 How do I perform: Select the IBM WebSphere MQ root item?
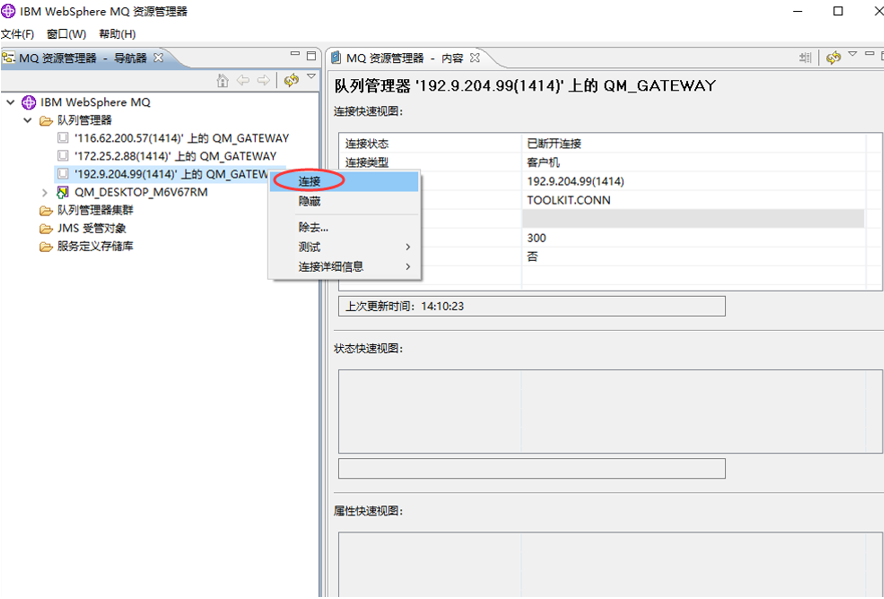[95, 102]
